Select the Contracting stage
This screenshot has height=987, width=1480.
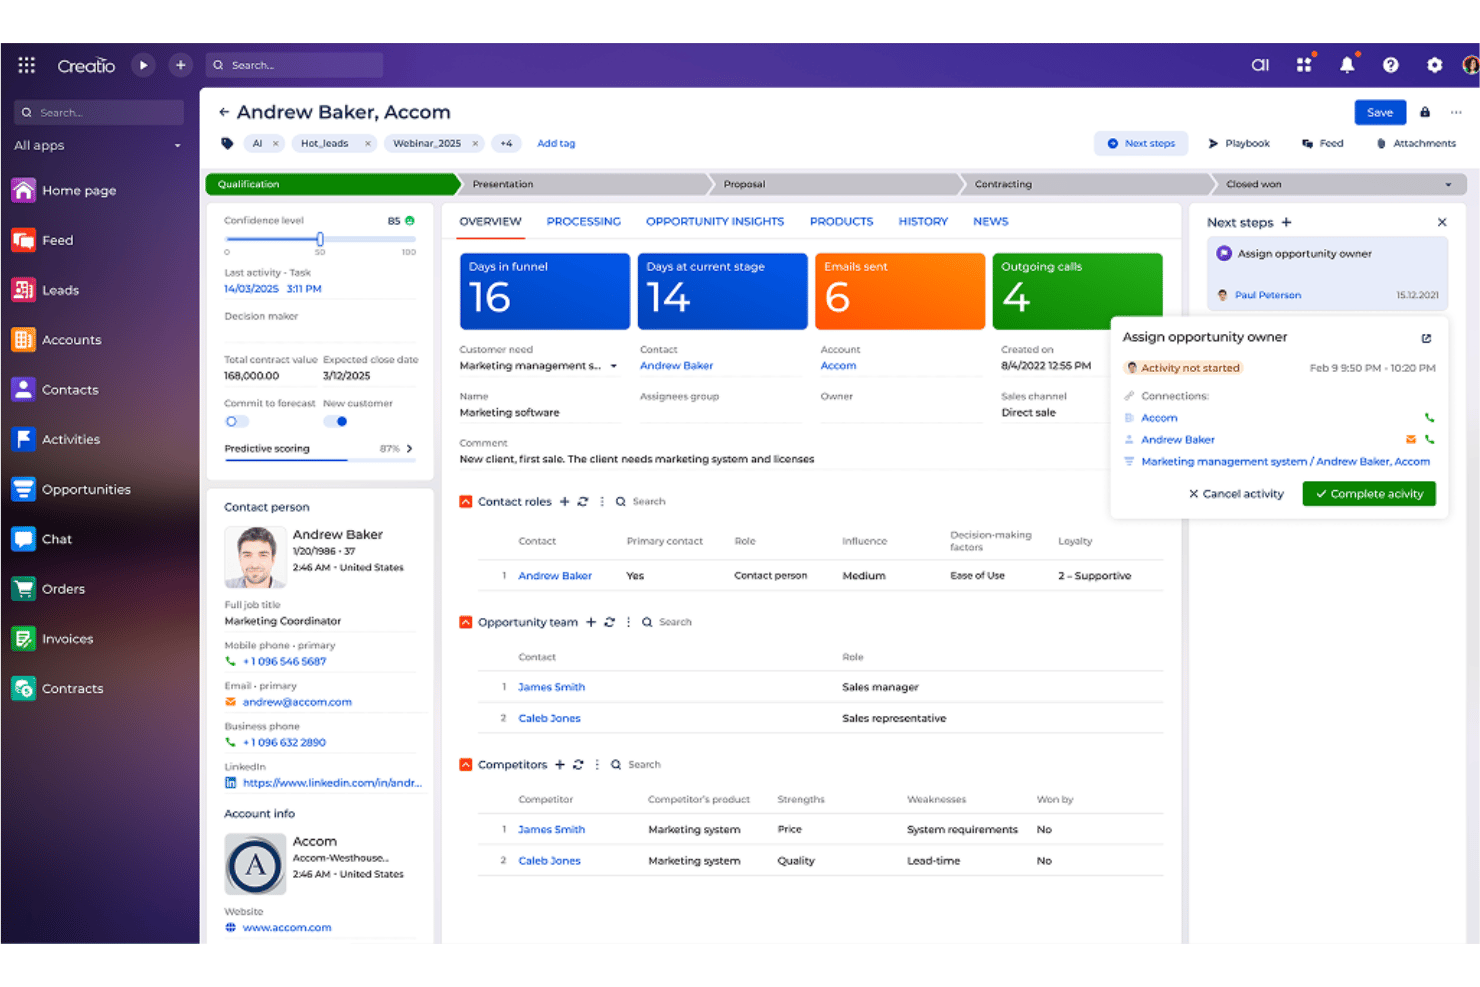[1083, 185]
